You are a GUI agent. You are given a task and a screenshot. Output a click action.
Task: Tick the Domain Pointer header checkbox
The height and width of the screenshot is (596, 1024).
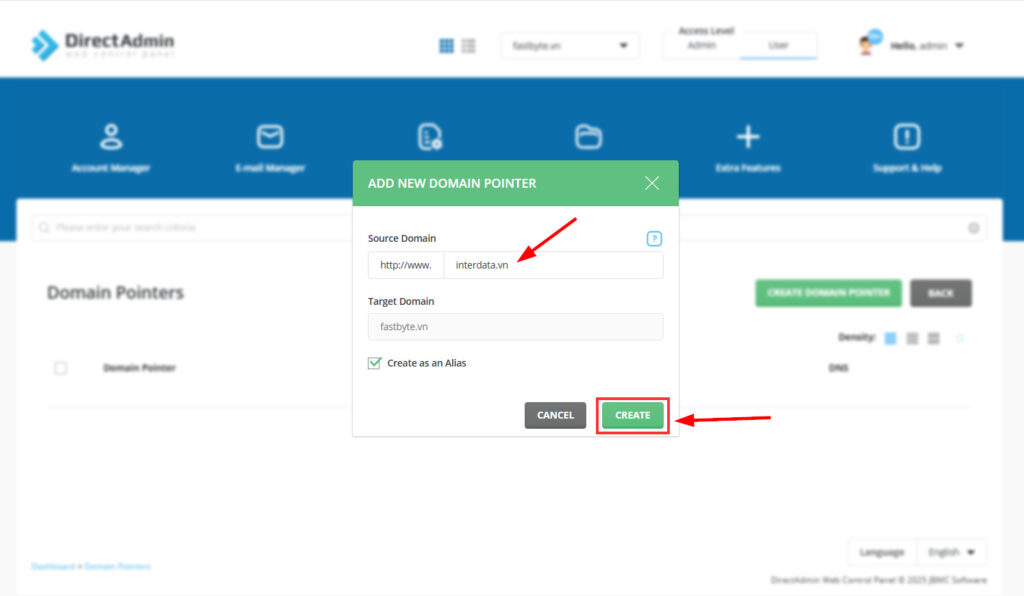pyautogui.click(x=61, y=368)
